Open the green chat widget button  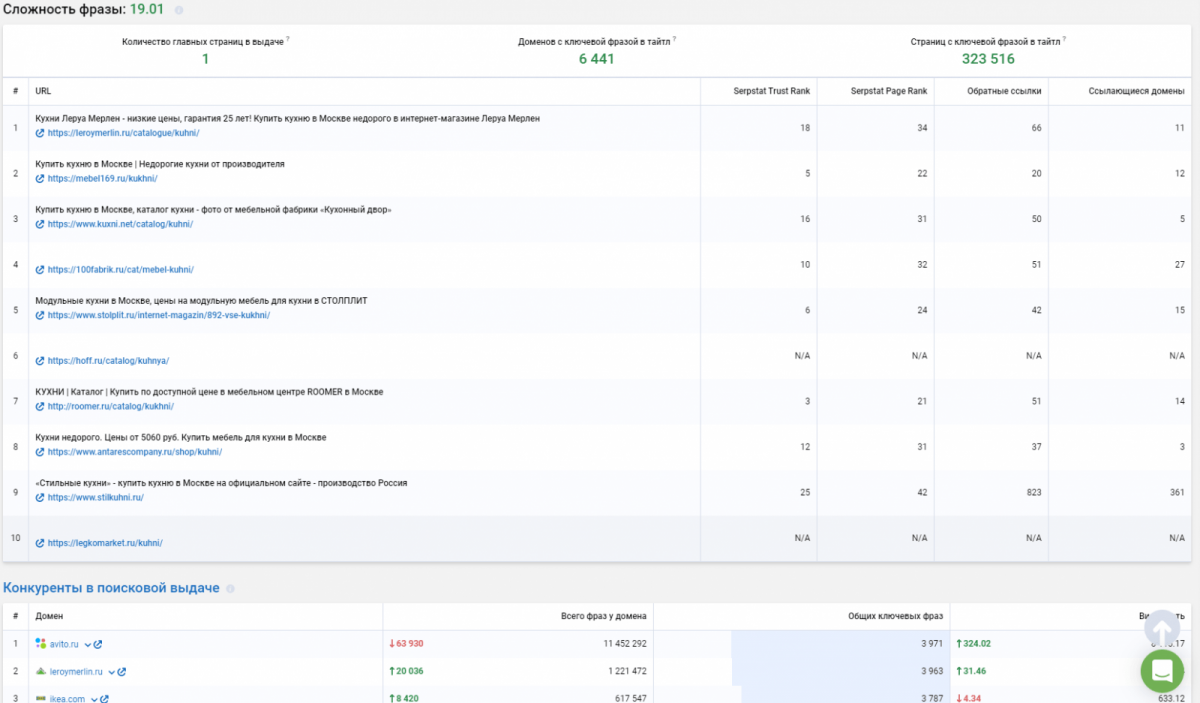coord(1162,671)
